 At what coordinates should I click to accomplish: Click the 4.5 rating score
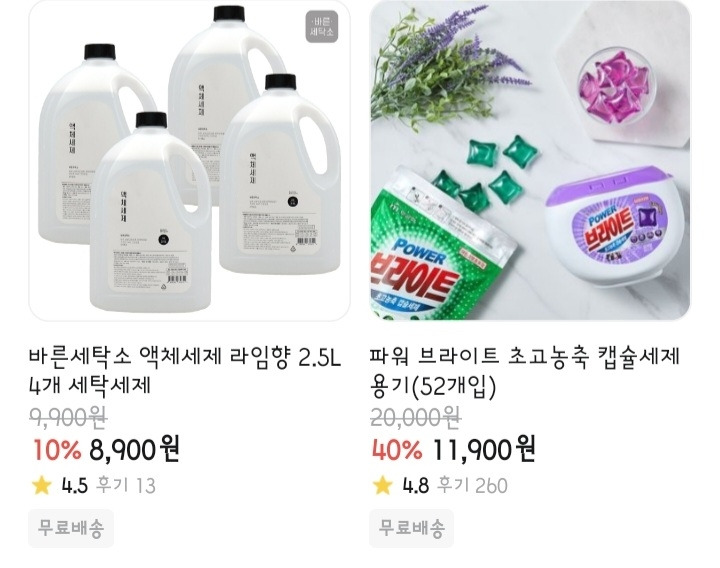click(75, 485)
